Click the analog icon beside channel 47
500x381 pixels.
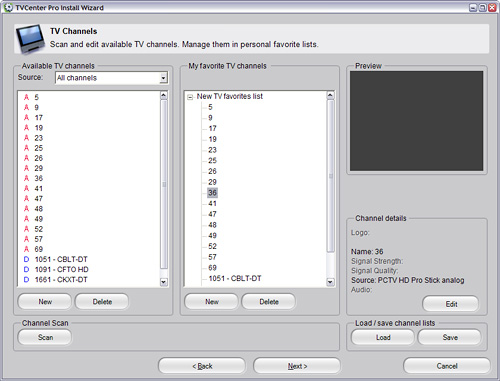pyautogui.click(x=26, y=198)
